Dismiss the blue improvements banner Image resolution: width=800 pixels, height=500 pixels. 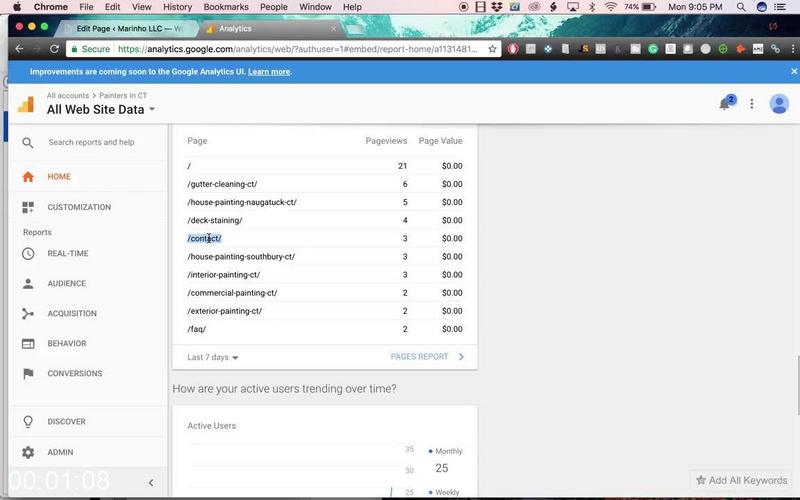pyautogui.click(x=794, y=71)
